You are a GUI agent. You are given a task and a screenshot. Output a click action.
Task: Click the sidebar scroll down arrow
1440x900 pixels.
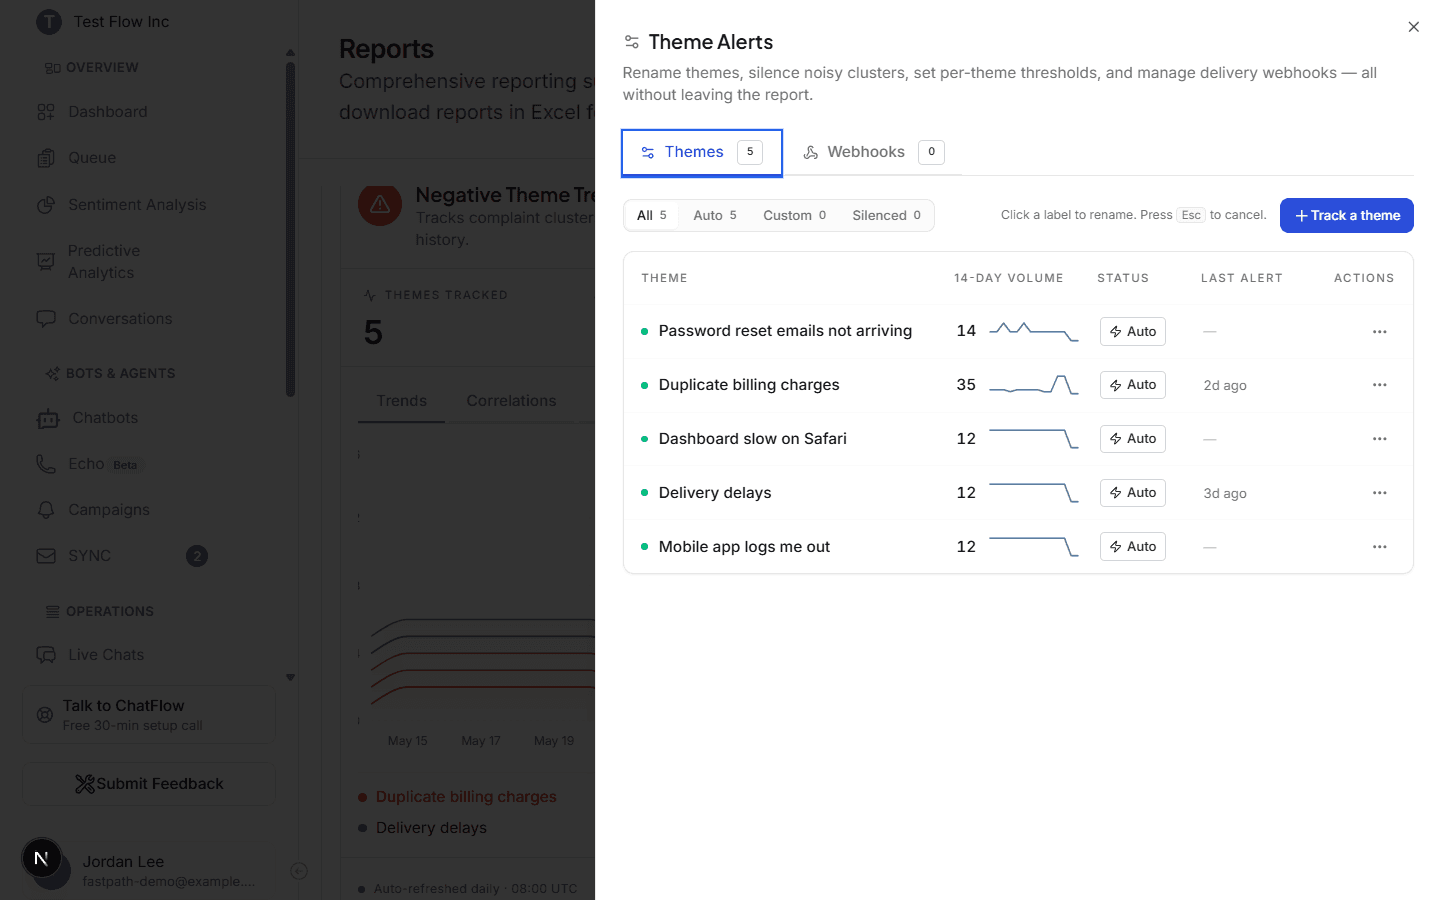pos(290,677)
